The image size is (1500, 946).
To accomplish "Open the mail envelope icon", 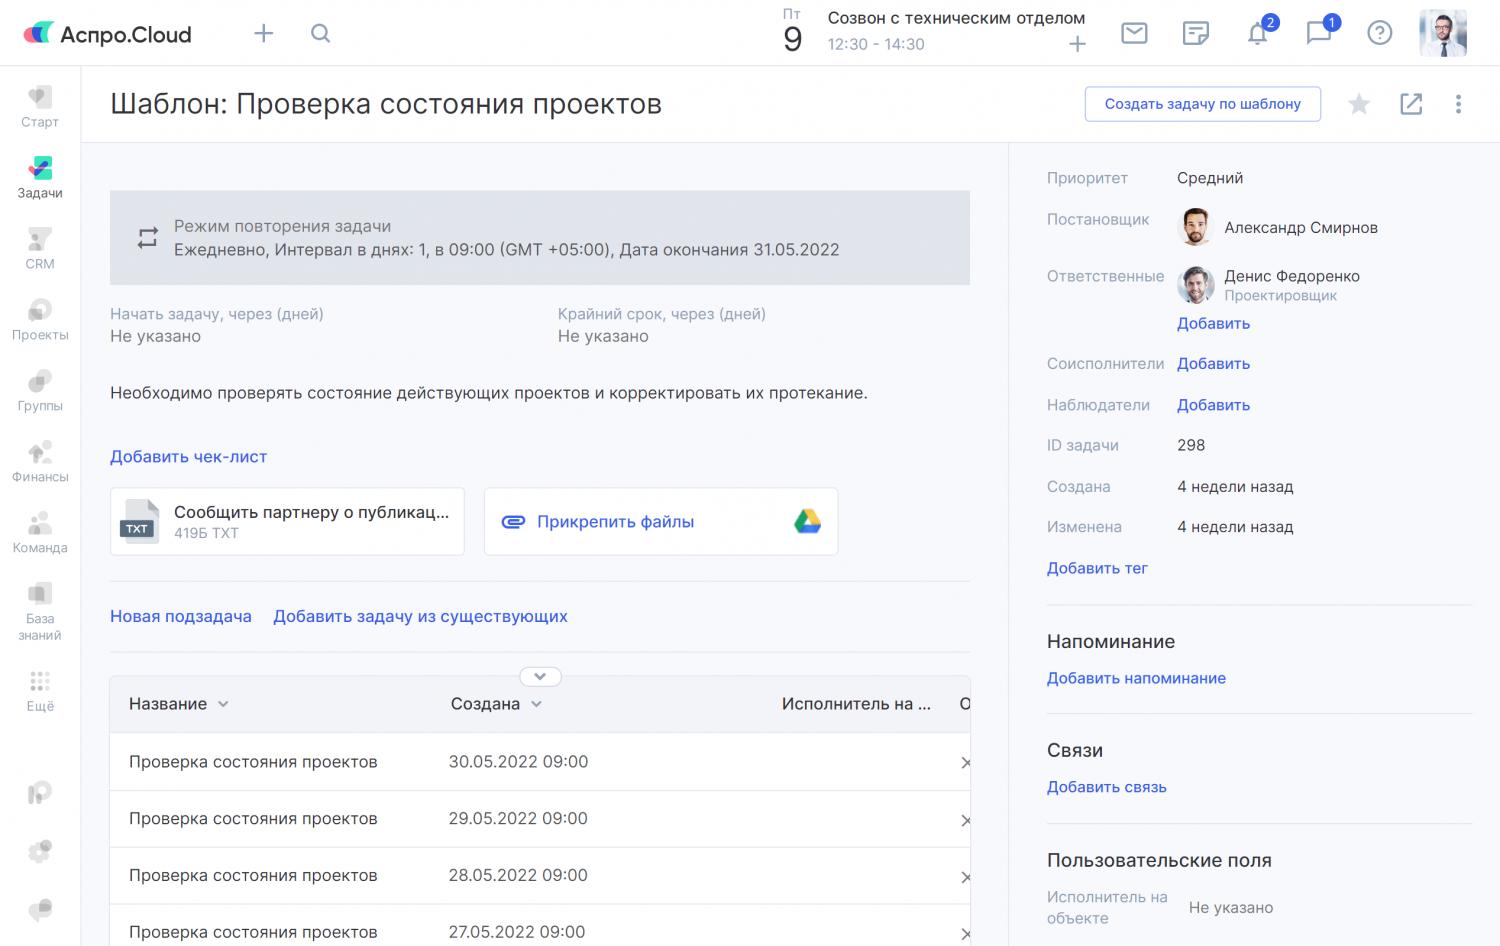I will tap(1134, 33).
